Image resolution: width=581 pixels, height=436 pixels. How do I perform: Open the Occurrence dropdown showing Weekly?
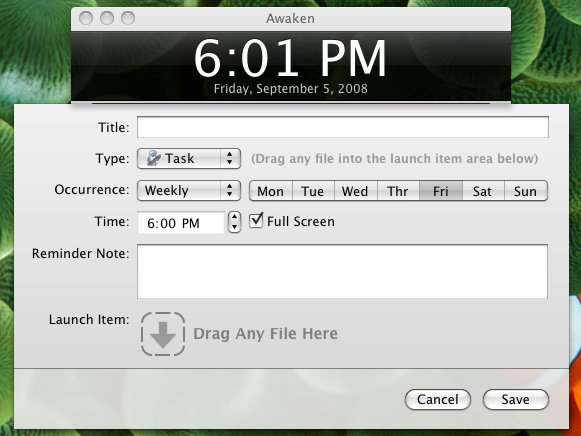click(189, 190)
